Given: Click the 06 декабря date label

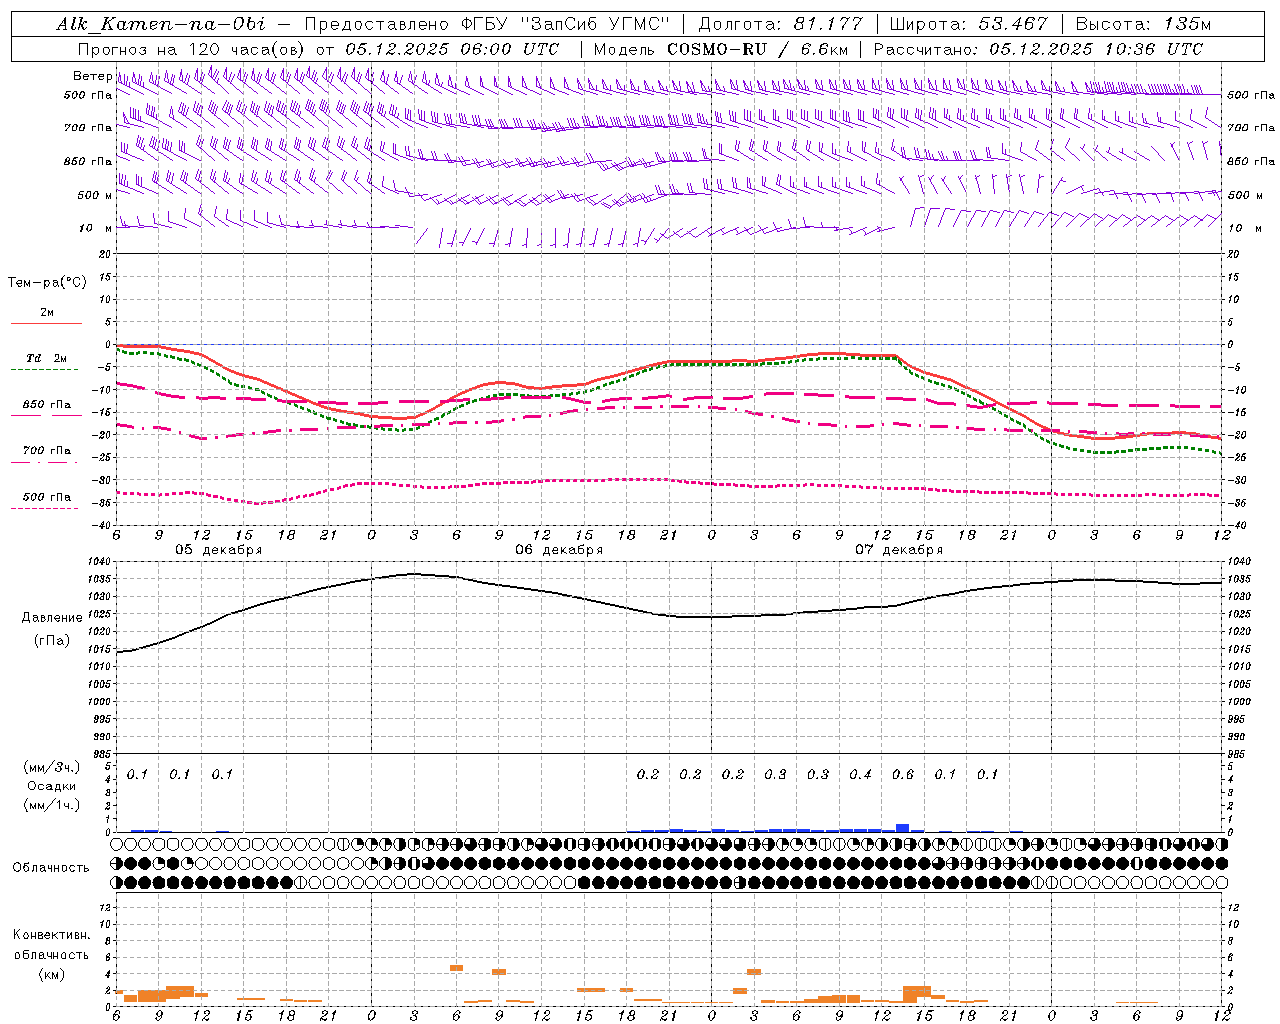Looking at the screenshot, I should [559, 550].
